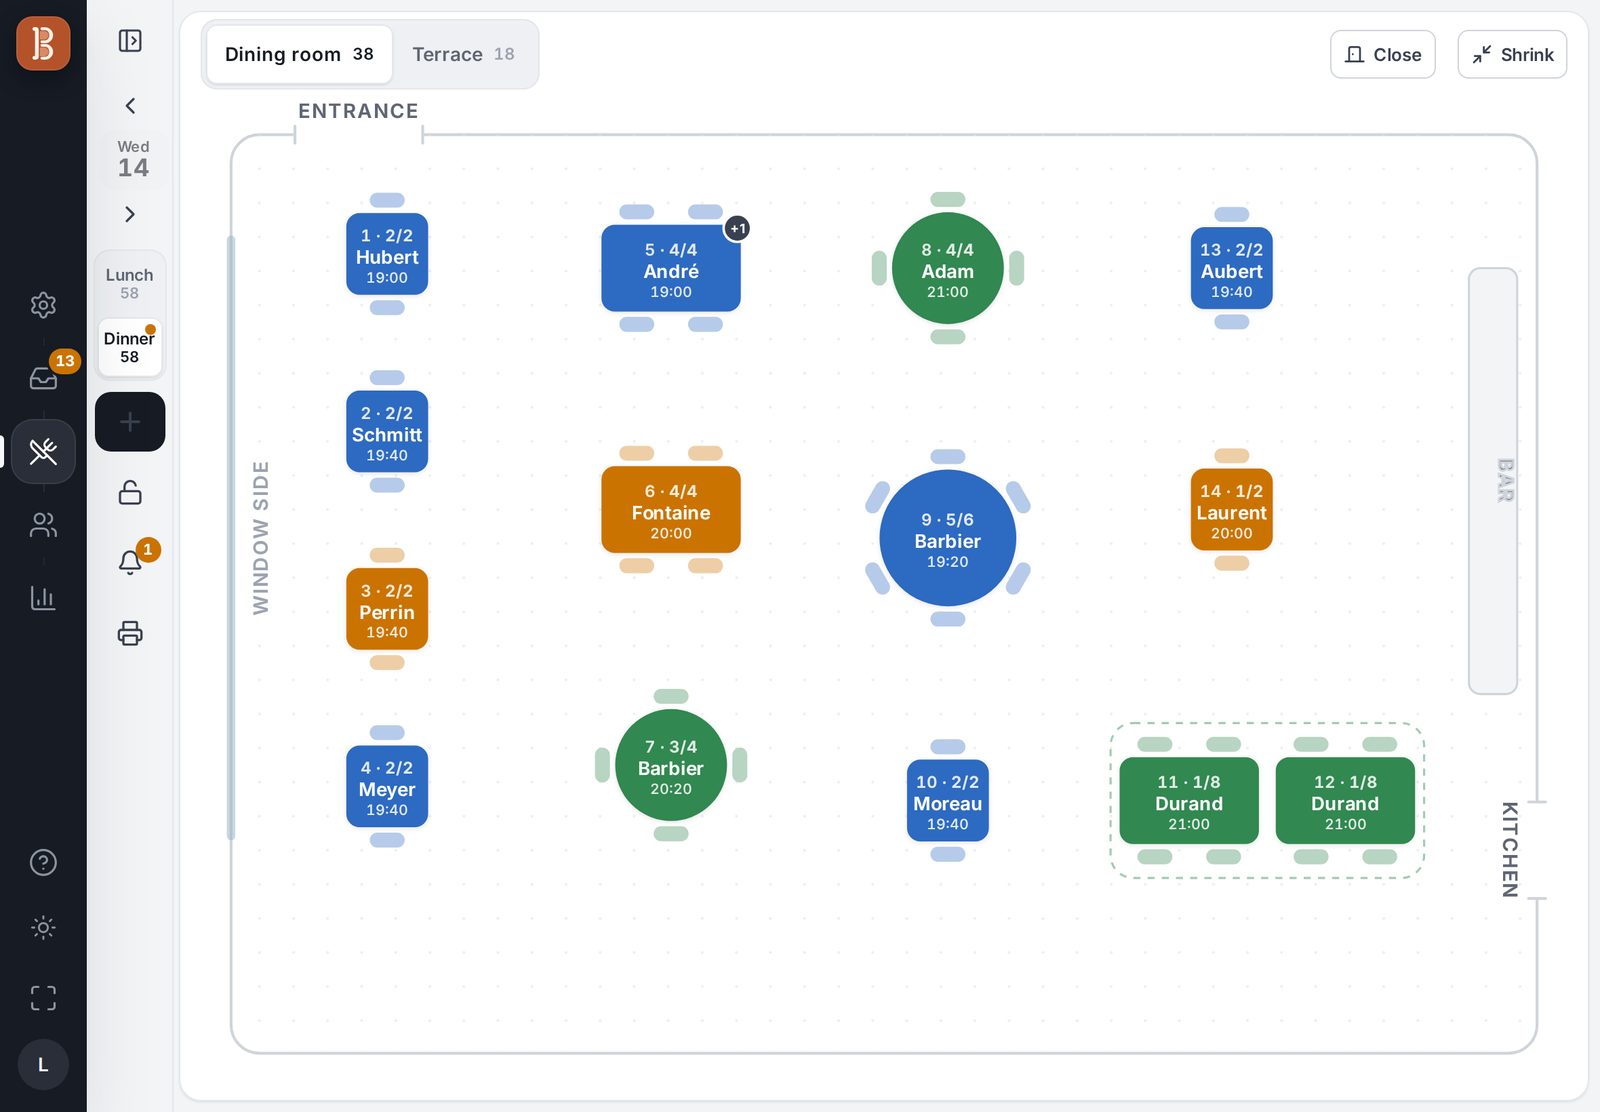Image resolution: width=1600 pixels, height=1112 pixels.
Task: Click the Shrink button
Action: click(1512, 54)
